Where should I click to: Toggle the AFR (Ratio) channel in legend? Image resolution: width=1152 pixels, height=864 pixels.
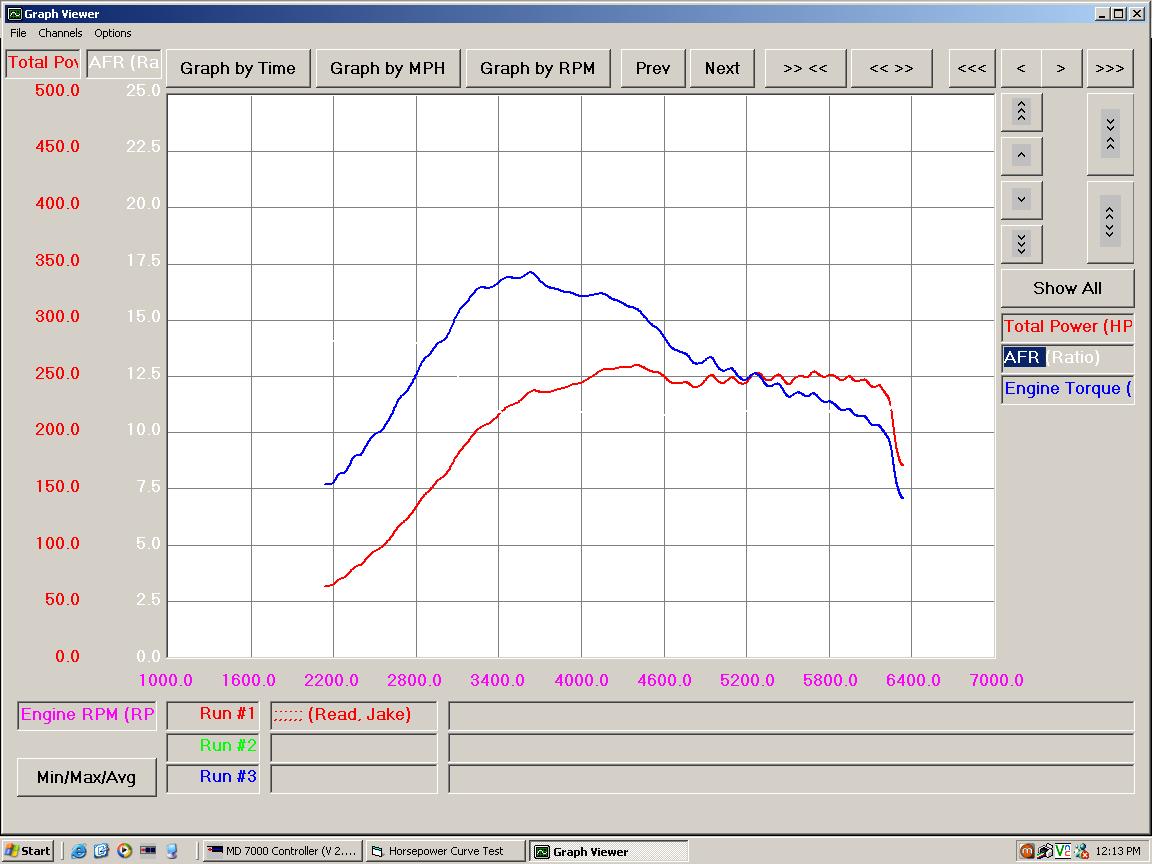(x=1067, y=357)
